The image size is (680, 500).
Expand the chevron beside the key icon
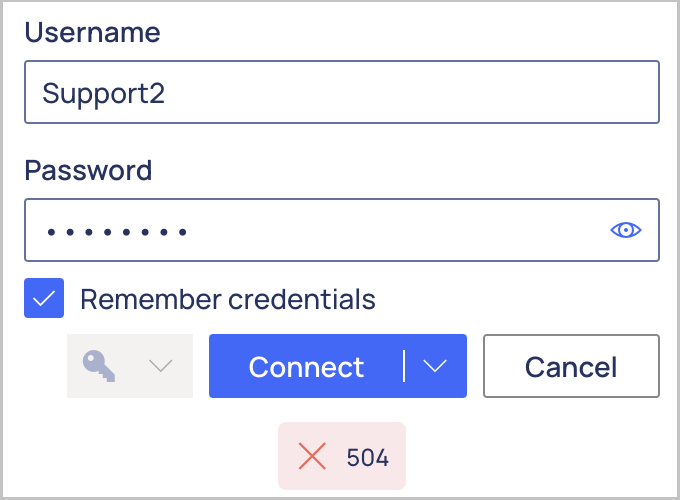[160, 366]
